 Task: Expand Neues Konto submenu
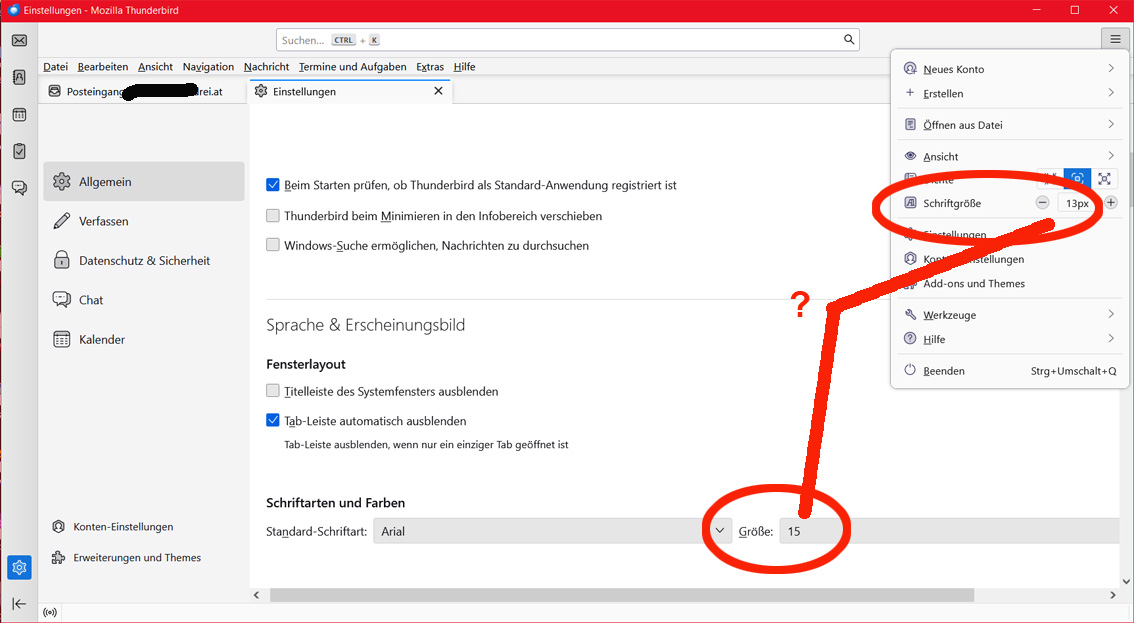coord(1010,69)
